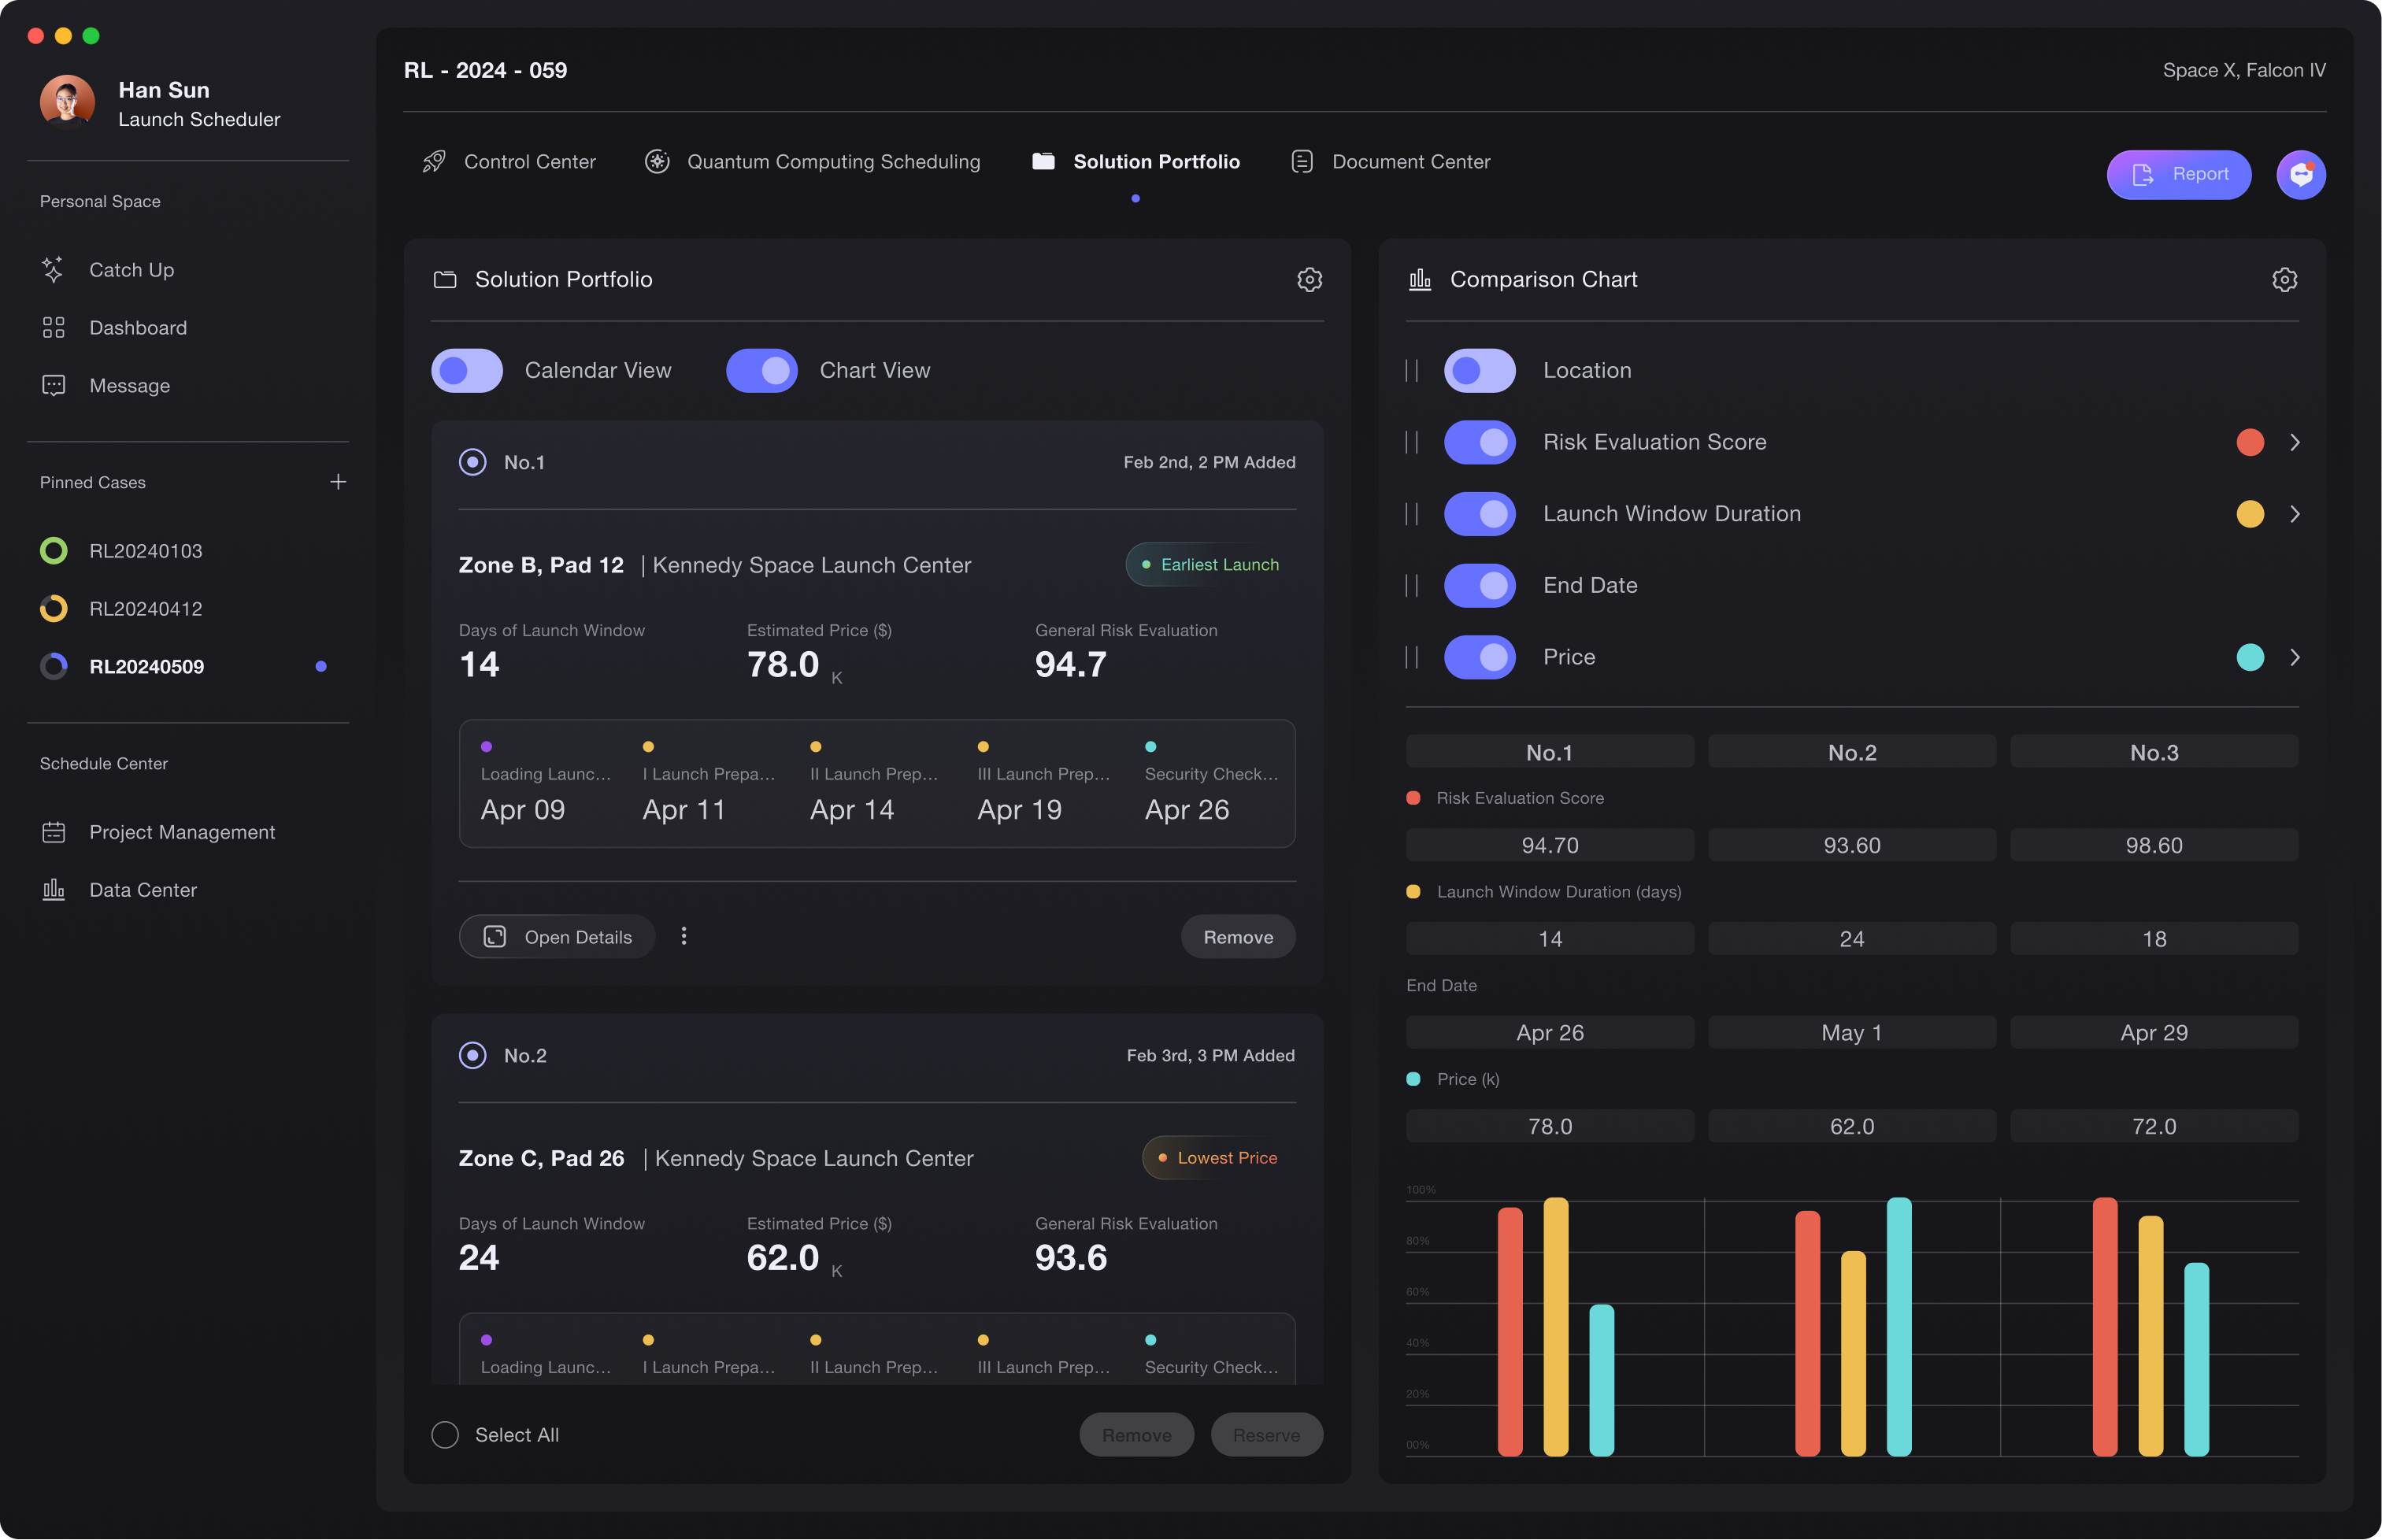Toggle the Calendar View switch
The width and height of the screenshot is (2382, 1540).
point(467,371)
